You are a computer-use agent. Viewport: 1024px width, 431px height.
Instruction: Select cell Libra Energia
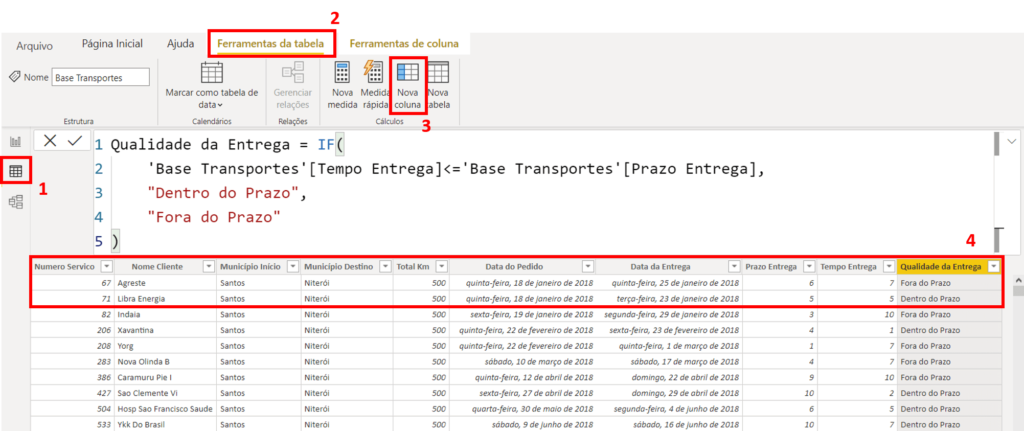pyautogui.click(x=166, y=298)
